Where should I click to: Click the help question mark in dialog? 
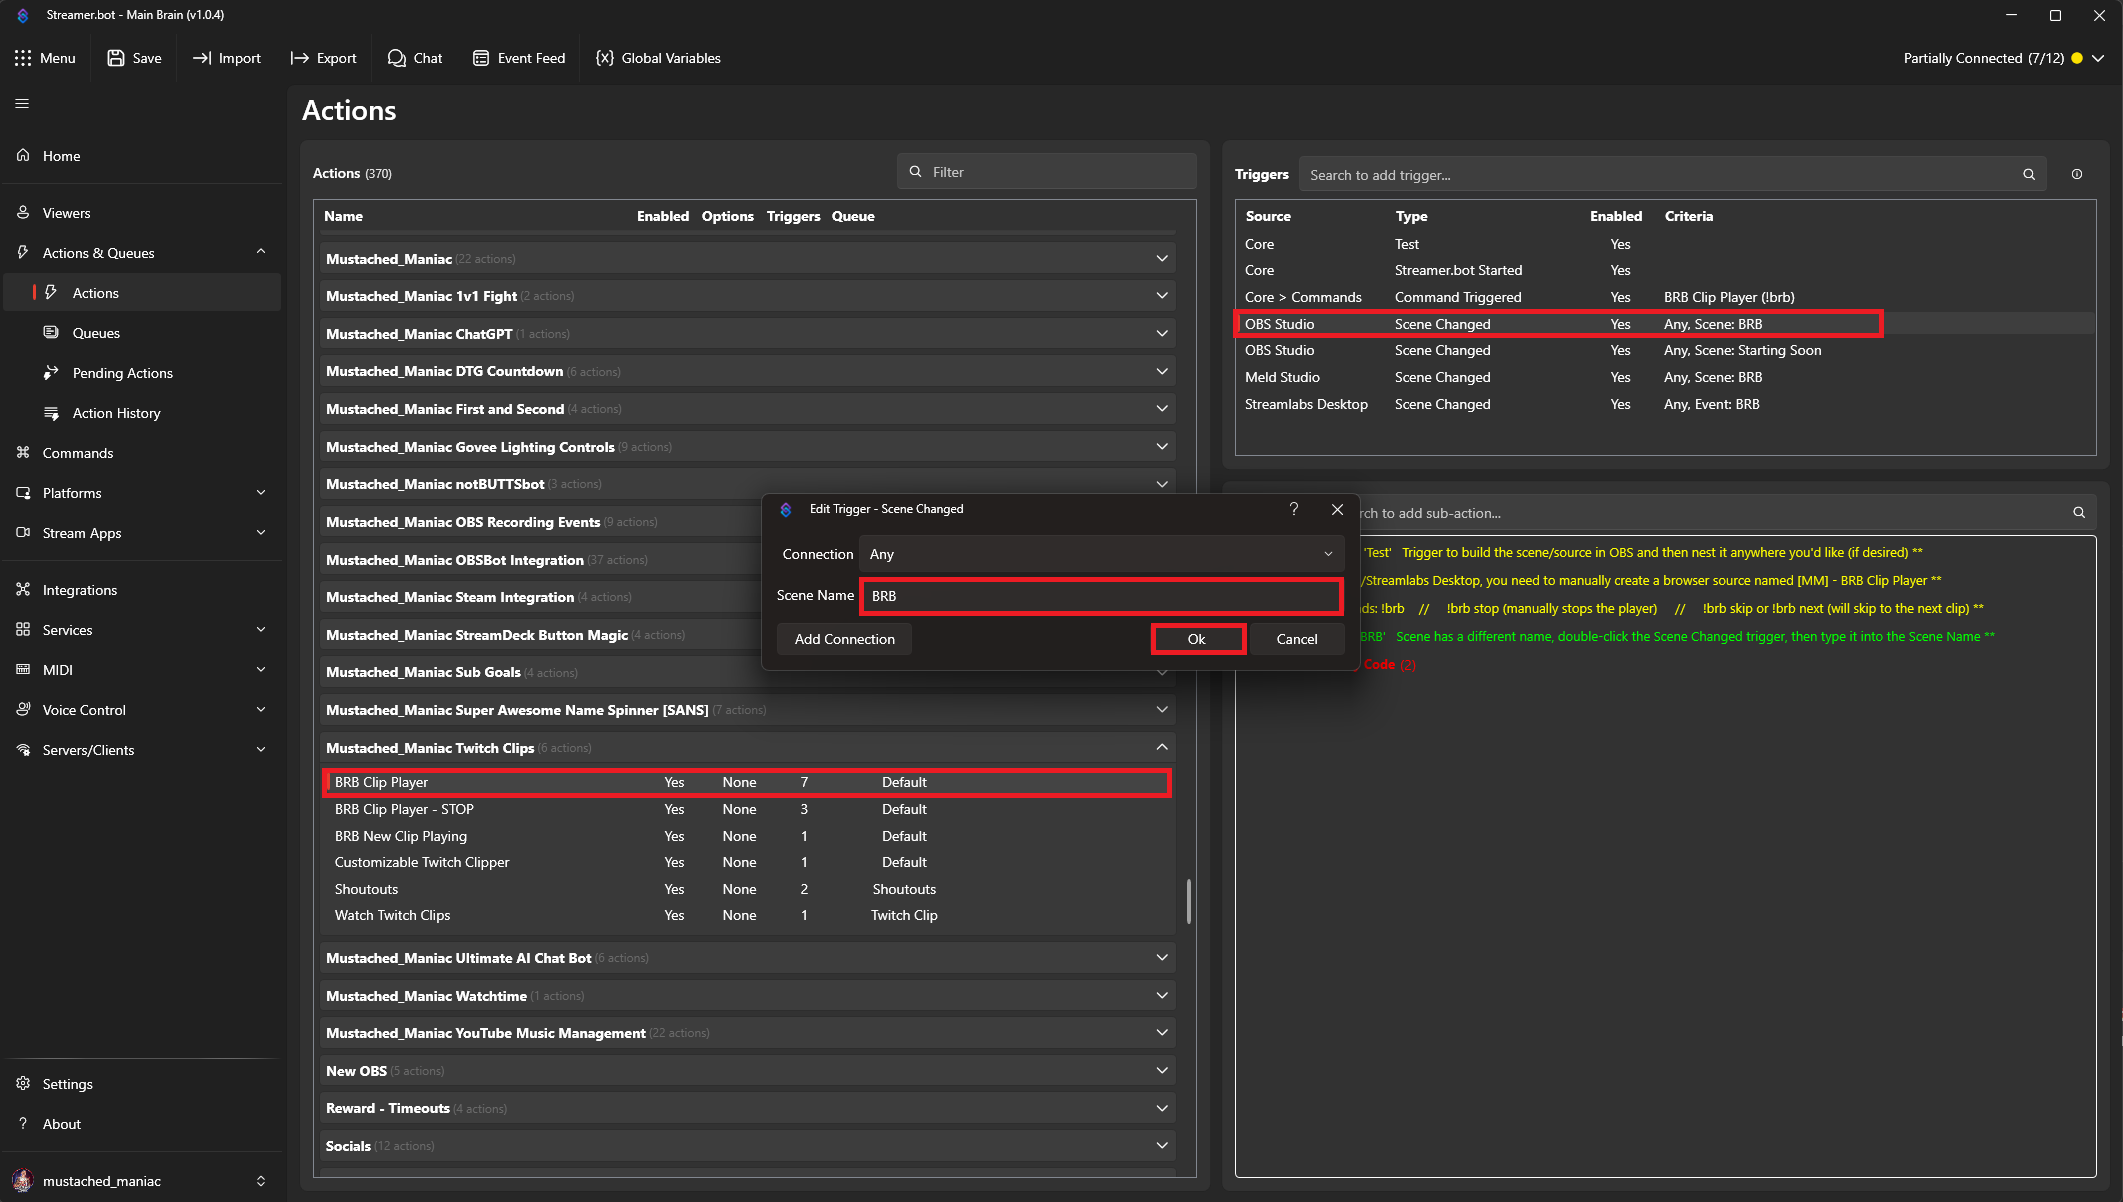click(1294, 509)
